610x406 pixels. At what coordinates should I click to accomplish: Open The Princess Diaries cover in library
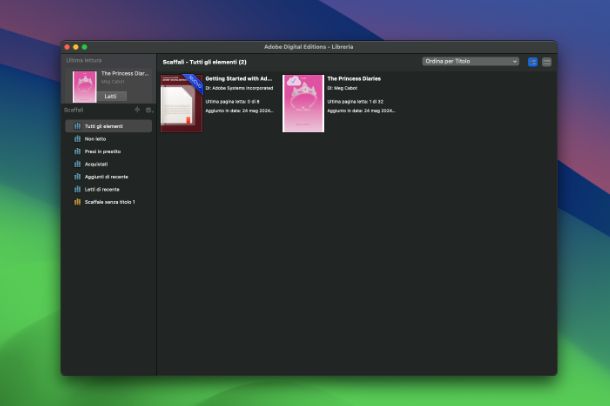point(303,103)
